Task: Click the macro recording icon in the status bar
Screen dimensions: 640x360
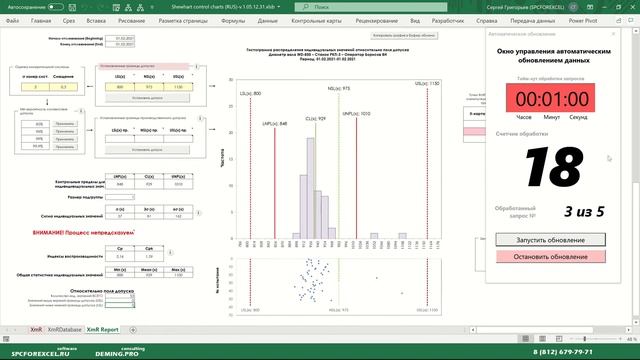Action: (x=6, y=339)
